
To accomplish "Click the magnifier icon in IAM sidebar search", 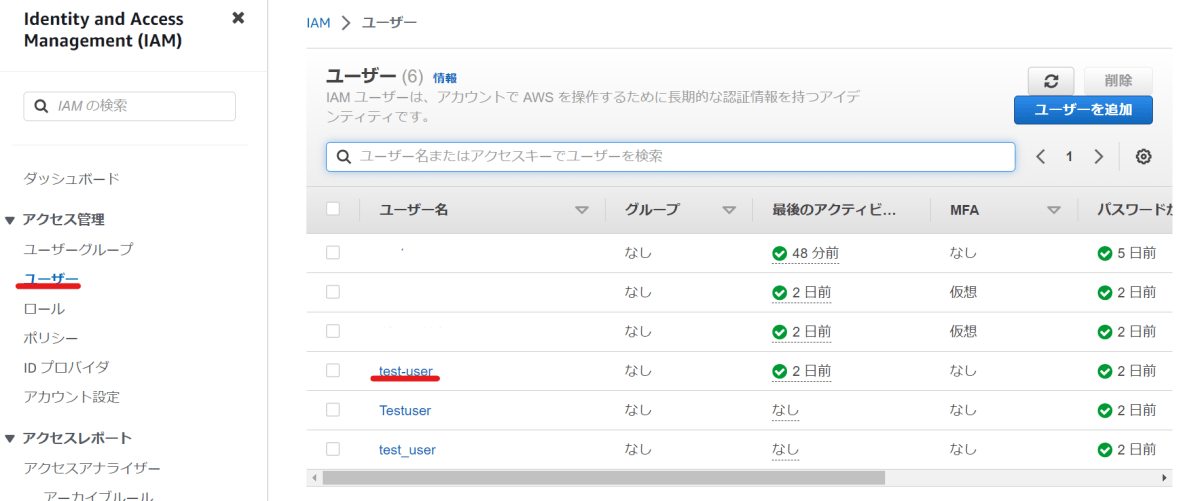I will [x=41, y=106].
